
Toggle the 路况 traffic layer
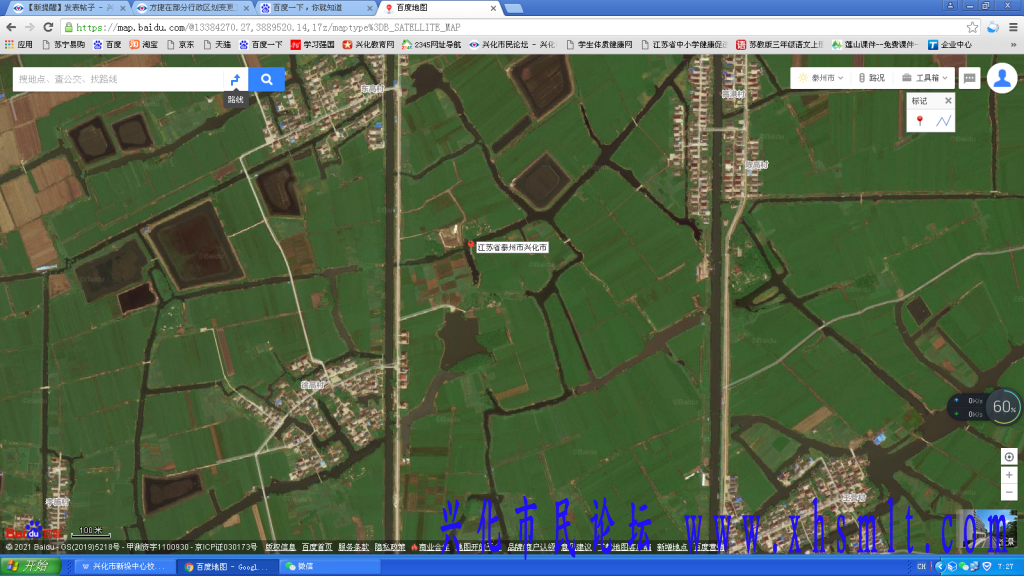point(872,78)
